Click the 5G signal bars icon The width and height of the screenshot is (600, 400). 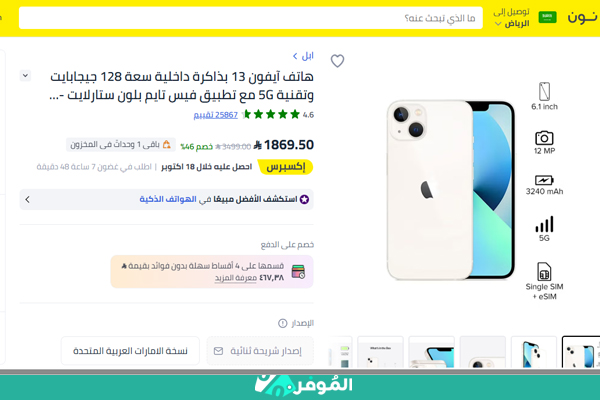pyautogui.click(x=544, y=224)
